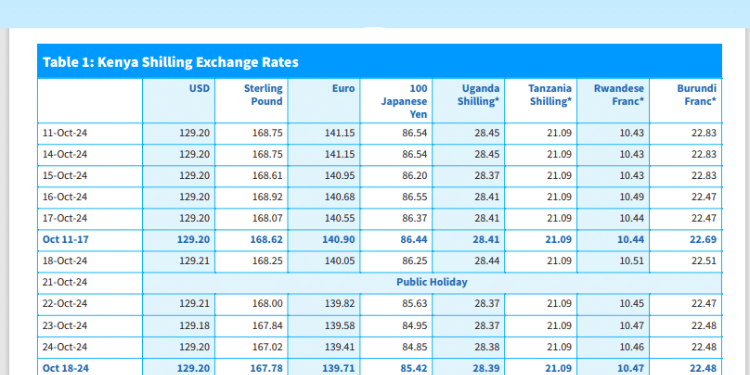Click the Japanese Yen value 86.25
Image resolution: width=750 pixels, height=375 pixels.
[415, 261]
